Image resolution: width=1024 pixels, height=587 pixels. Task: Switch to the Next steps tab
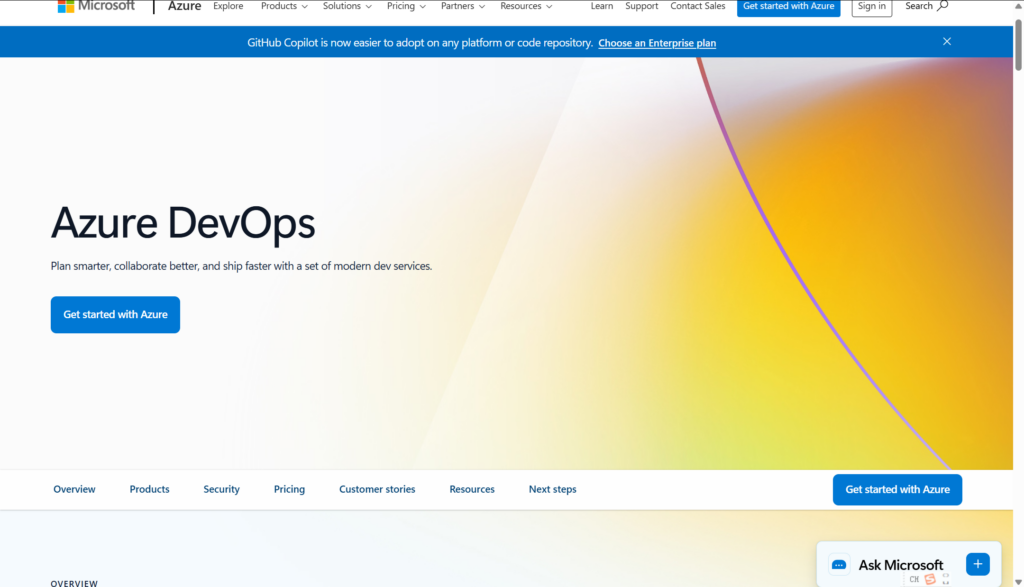(552, 489)
